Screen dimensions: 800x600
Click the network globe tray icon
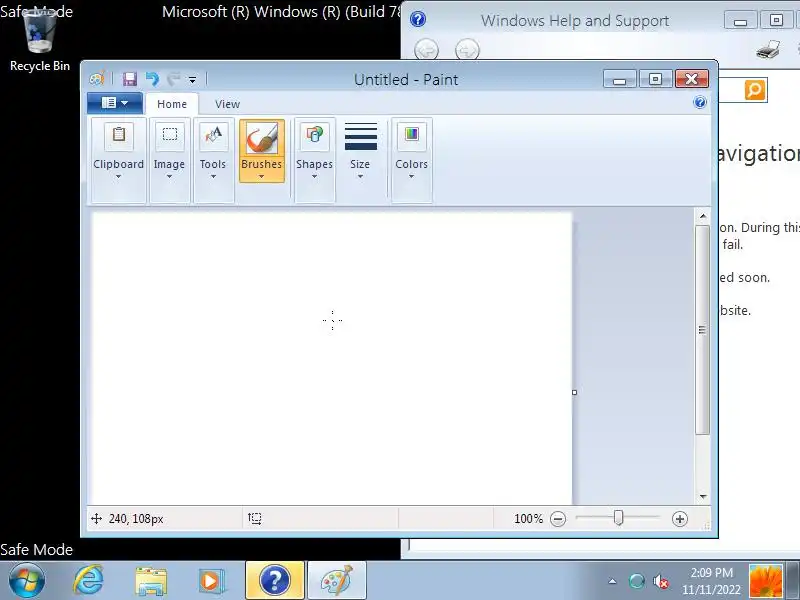(636, 581)
